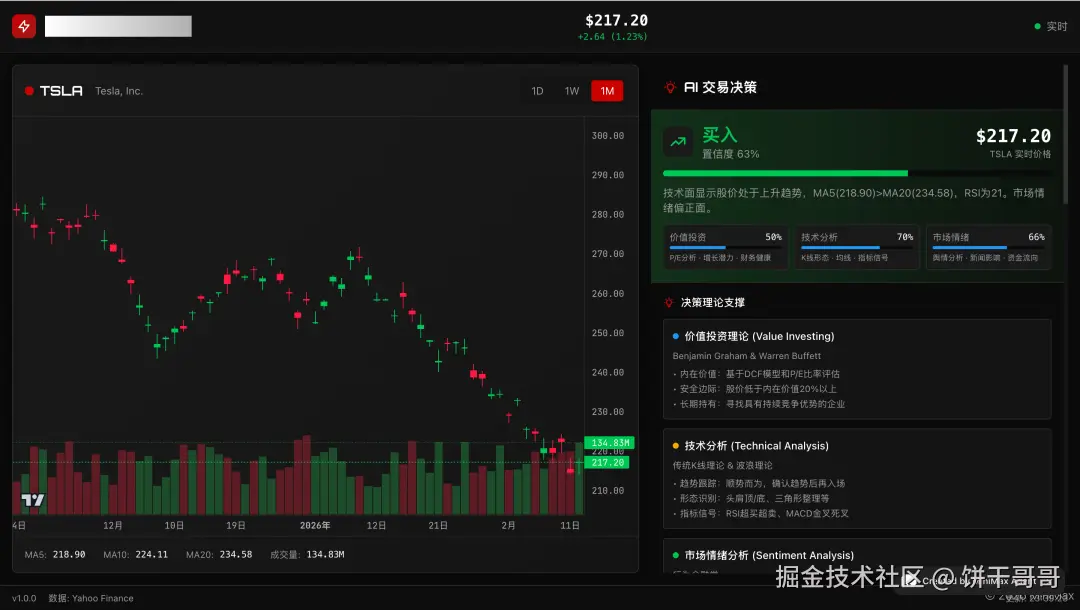The image size is (1080, 610).
Task: Open the 市场情绪分析 (Sentiment Analysis) card
Action: coord(857,556)
